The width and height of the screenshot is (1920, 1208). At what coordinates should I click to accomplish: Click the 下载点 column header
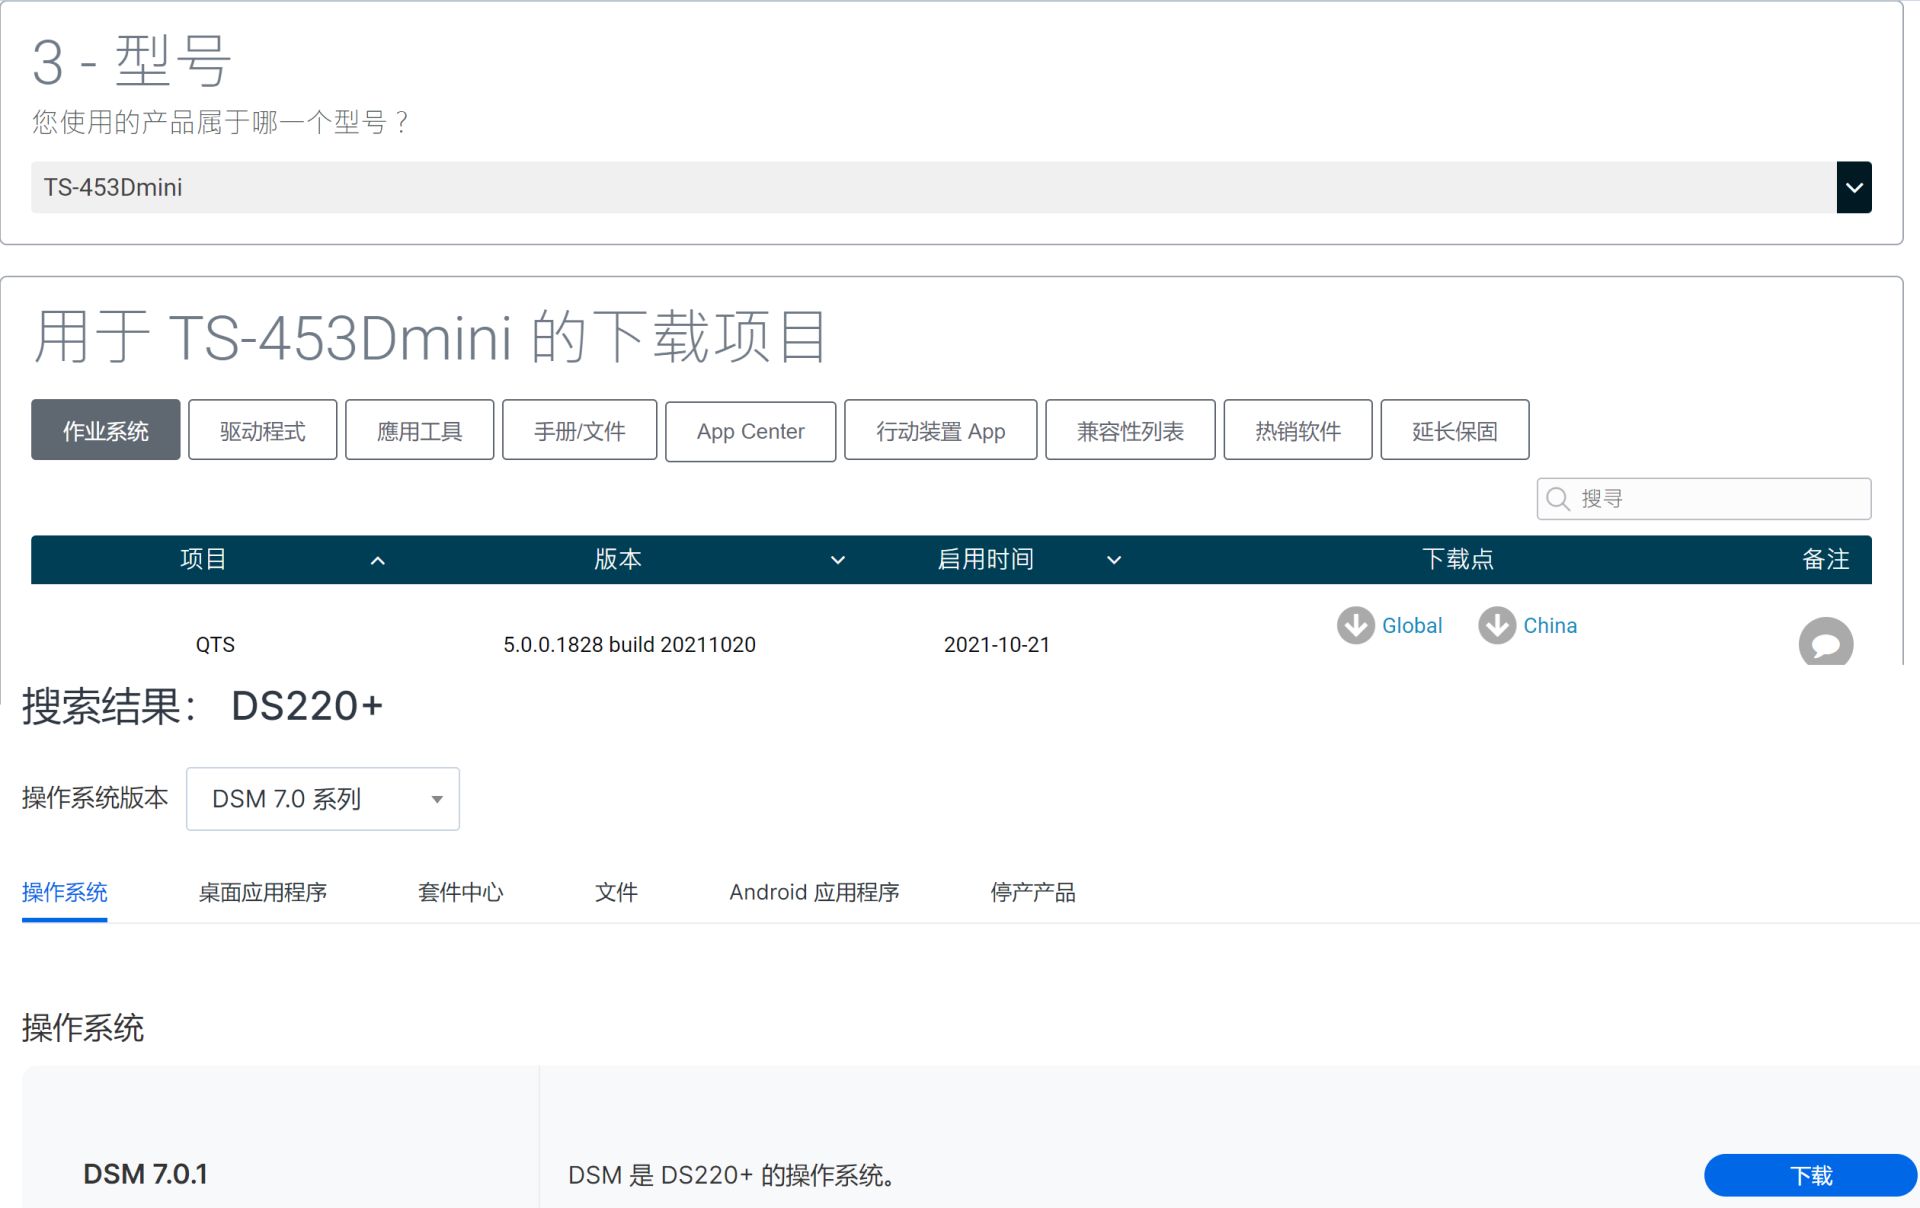tap(1458, 559)
